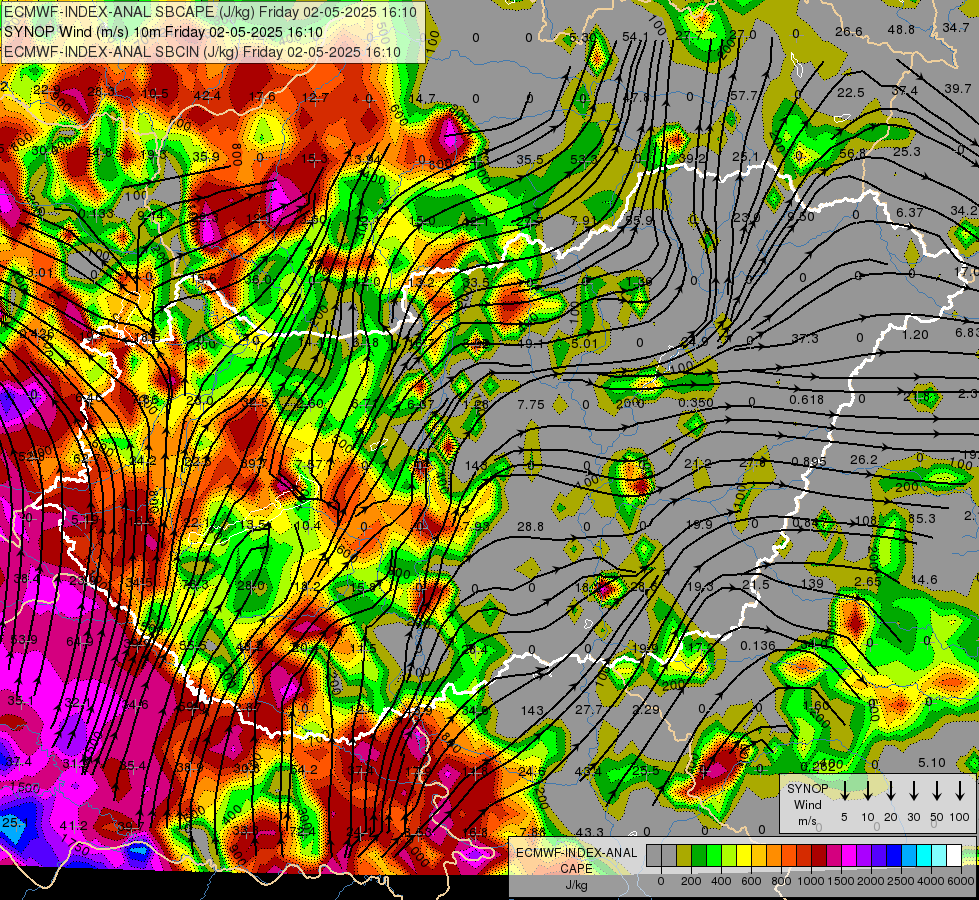Image resolution: width=979 pixels, height=900 pixels.
Task: Click the map value '5.01'
Action: pyautogui.click(x=584, y=343)
